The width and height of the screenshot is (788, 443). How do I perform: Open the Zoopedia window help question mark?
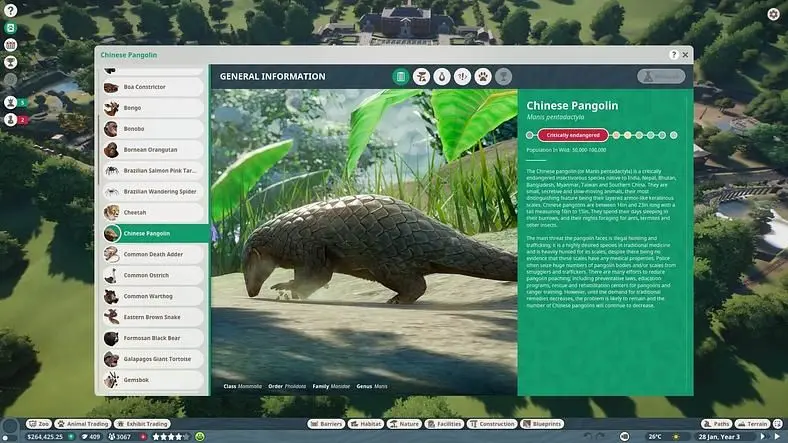(673, 55)
